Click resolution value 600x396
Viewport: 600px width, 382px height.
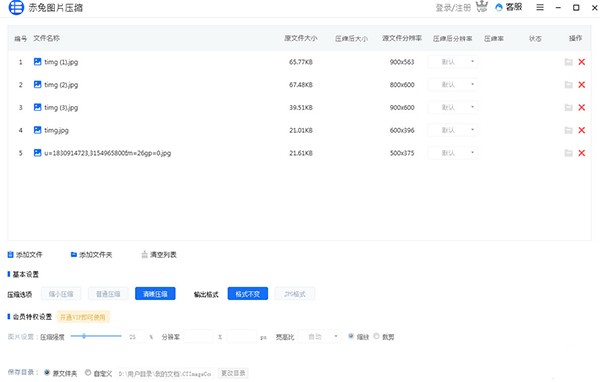(402, 130)
